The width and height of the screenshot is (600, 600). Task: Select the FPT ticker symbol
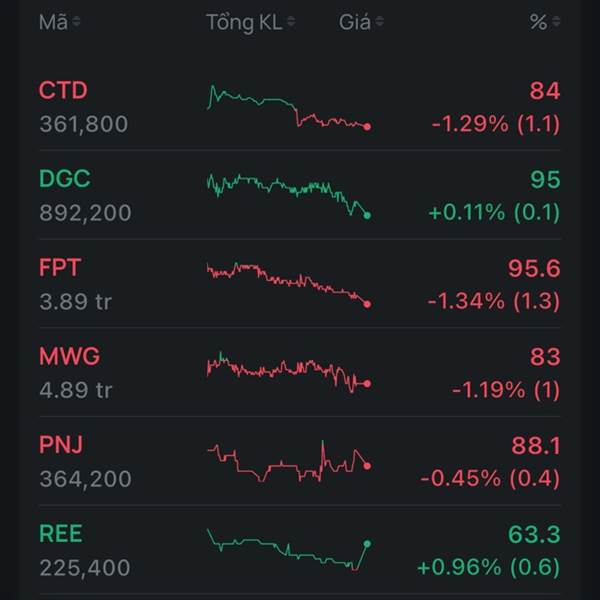tap(60, 267)
